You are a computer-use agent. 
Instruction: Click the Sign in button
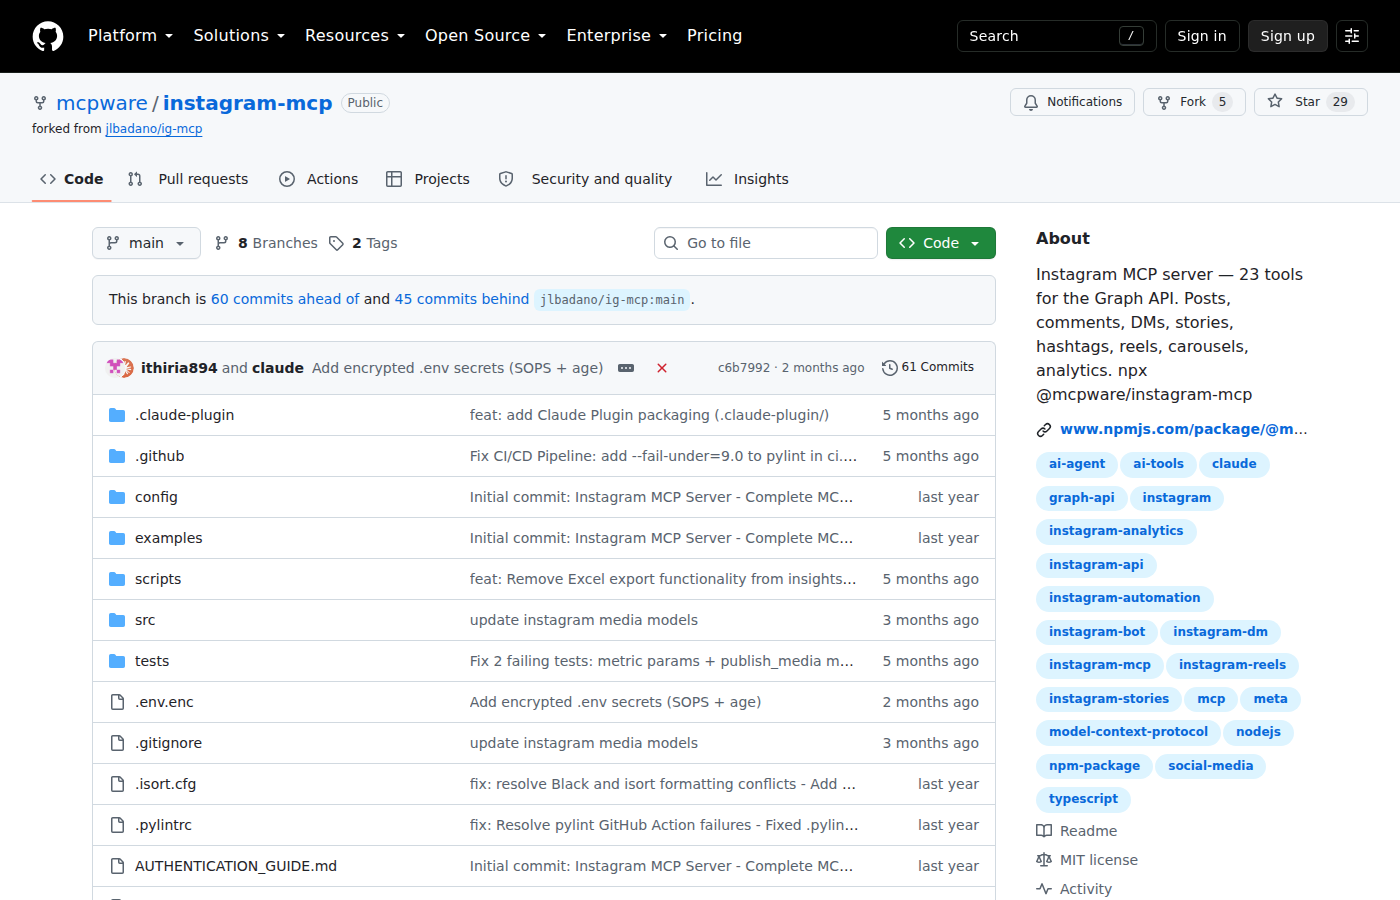pyautogui.click(x=1202, y=36)
